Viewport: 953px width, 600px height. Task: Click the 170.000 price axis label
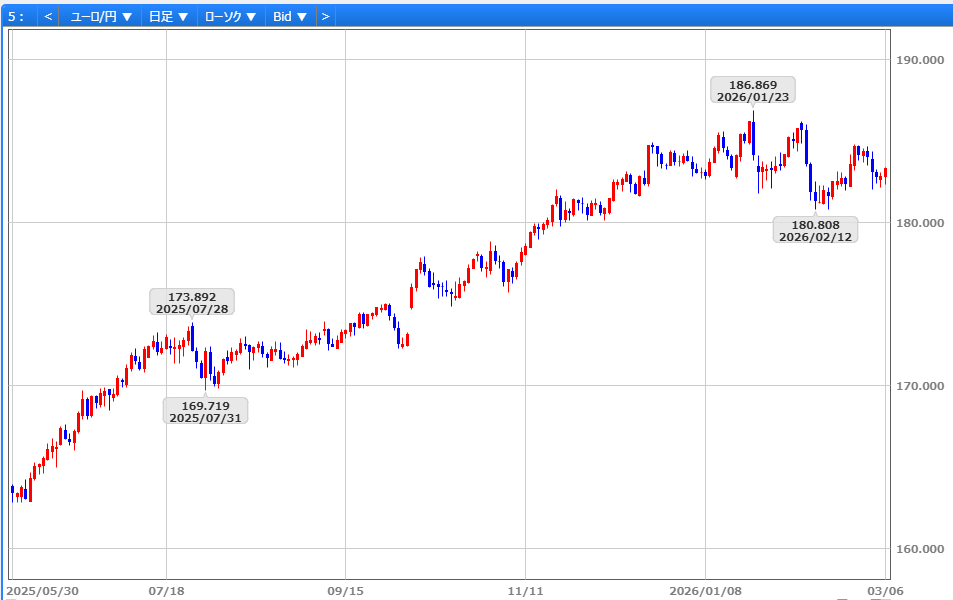click(x=920, y=386)
